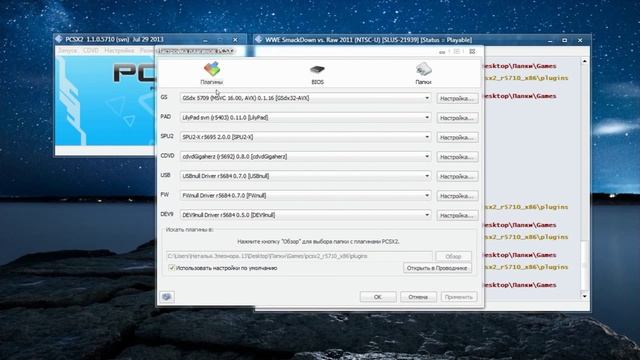Viewport: 640px width, 360px height.
Task: Close the settings dialog via its X icon
Action: point(472,51)
